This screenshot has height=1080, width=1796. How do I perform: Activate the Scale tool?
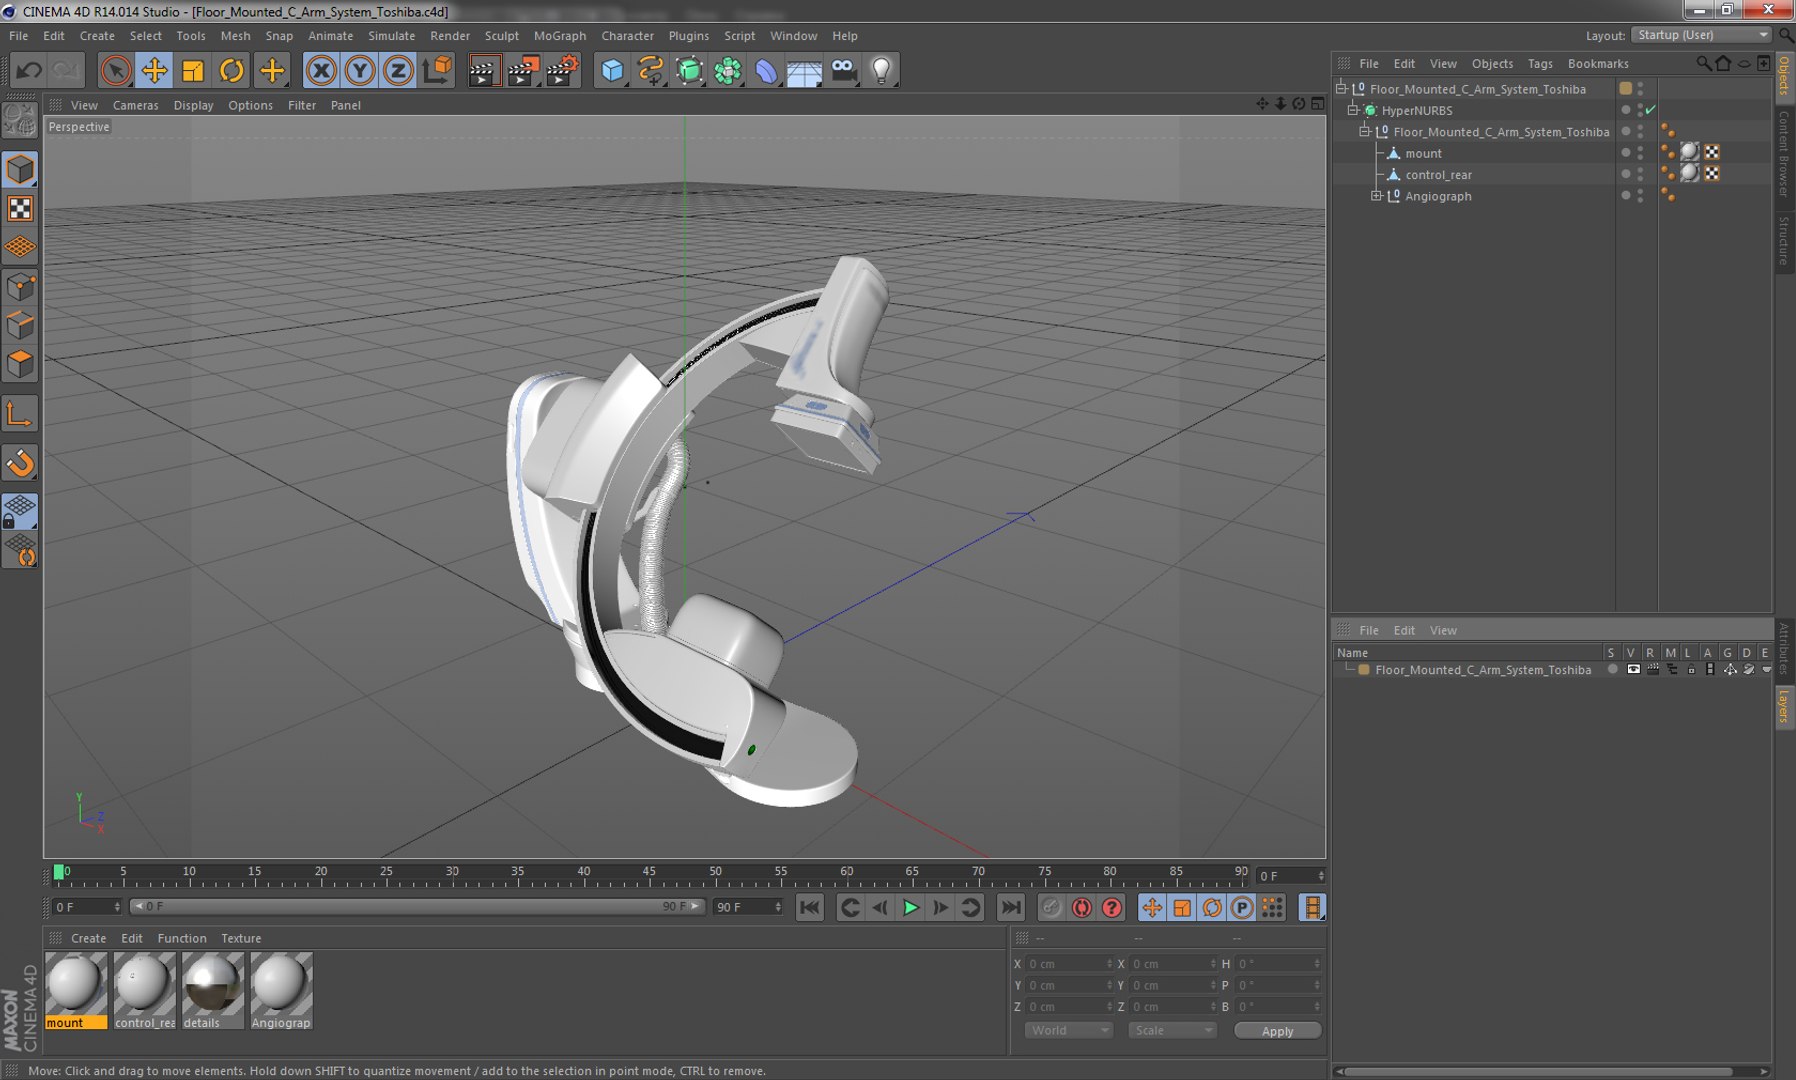(x=193, y=70)
